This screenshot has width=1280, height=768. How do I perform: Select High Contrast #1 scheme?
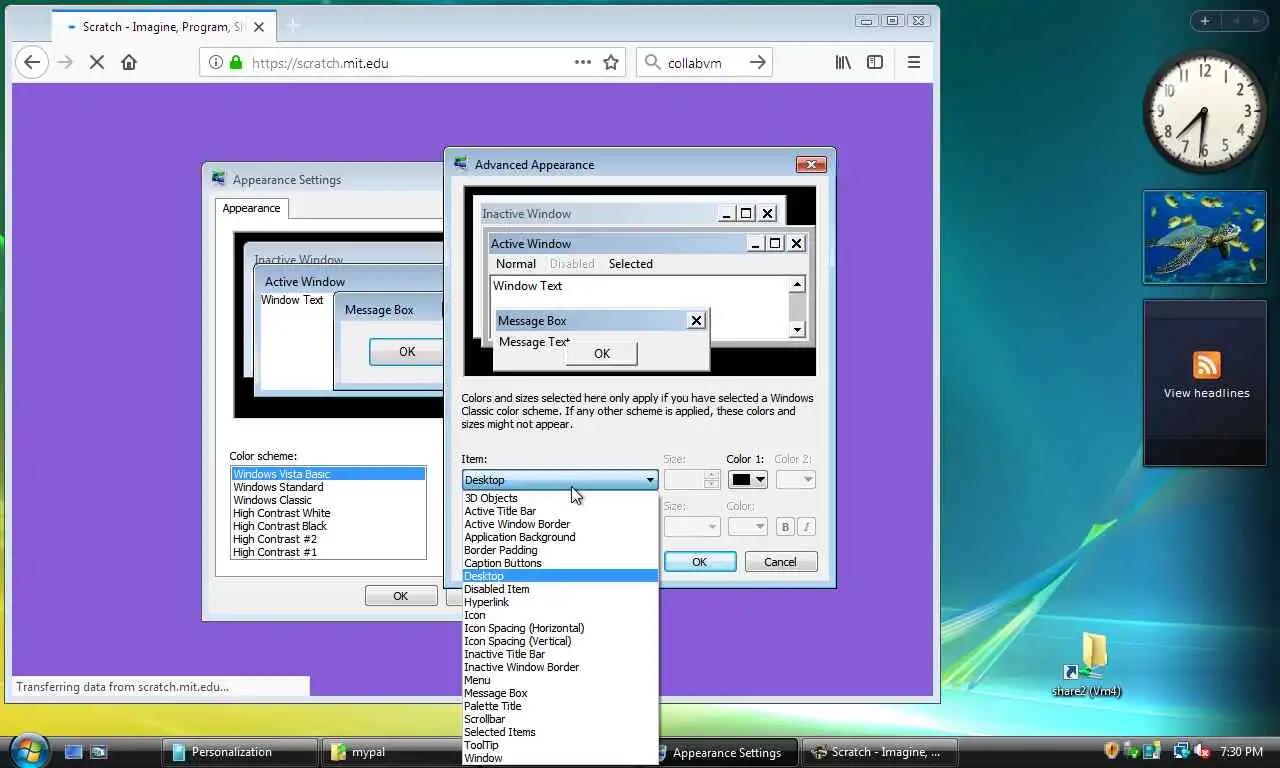pyautogui.click(x=328, y=552)
